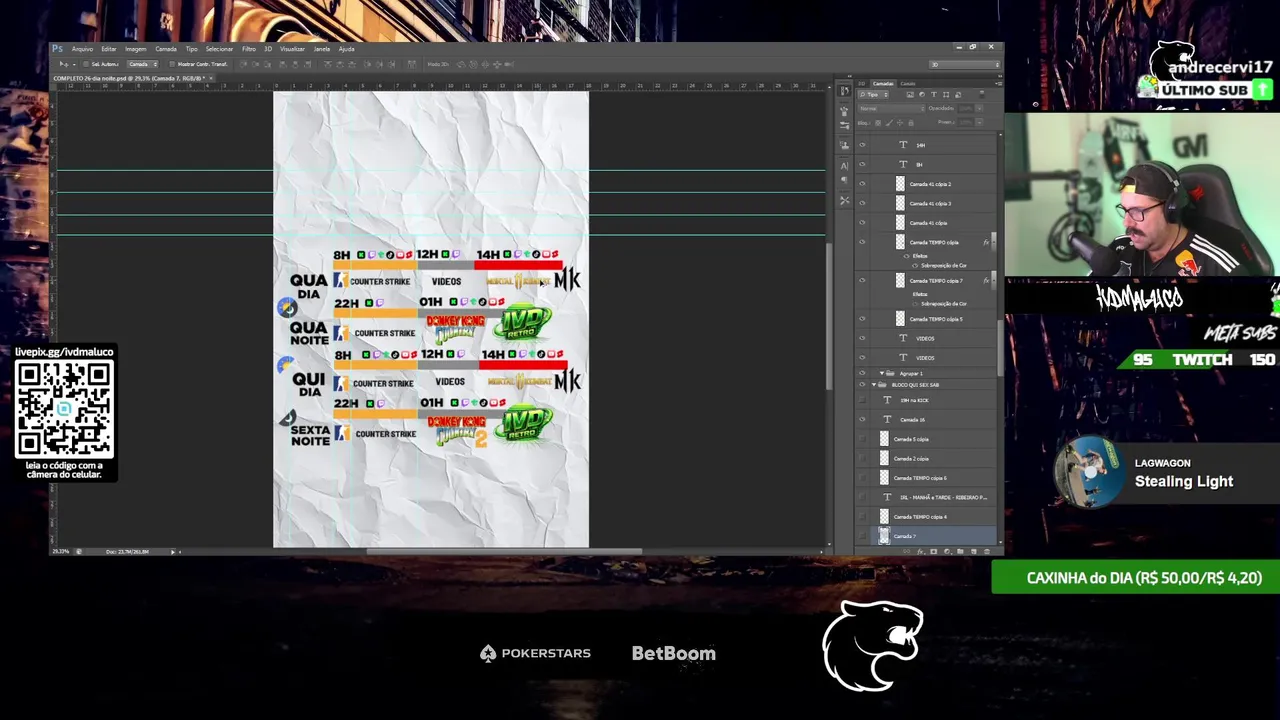The height and width of the screenshot is (720, 1280).
Task: Open the Filtro menu
Action: coord(249,49)
